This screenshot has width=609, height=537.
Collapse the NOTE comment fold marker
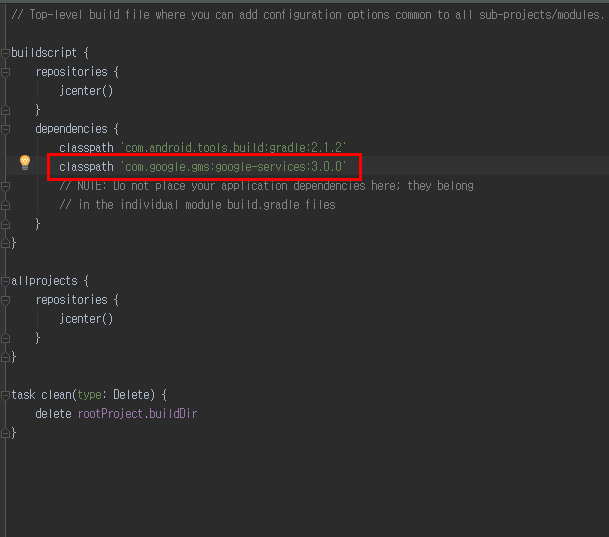pos(5,186)
